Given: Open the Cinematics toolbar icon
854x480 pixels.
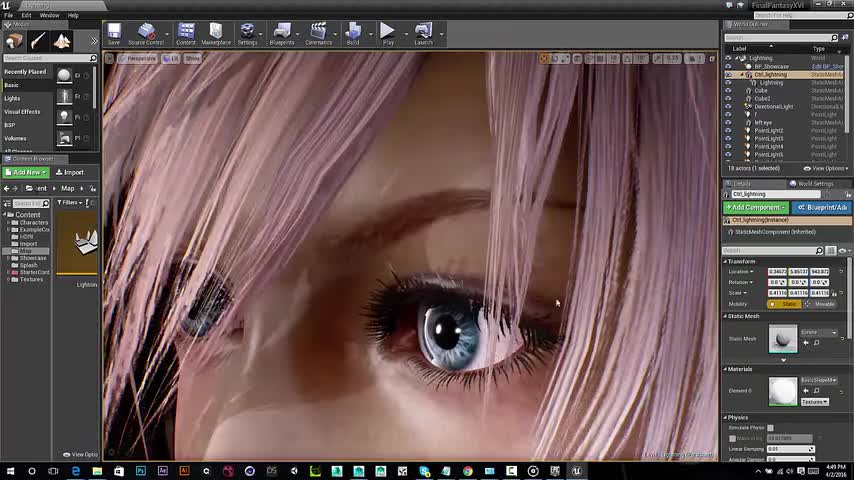Looking at the screenshot, I should pos(319,34).
